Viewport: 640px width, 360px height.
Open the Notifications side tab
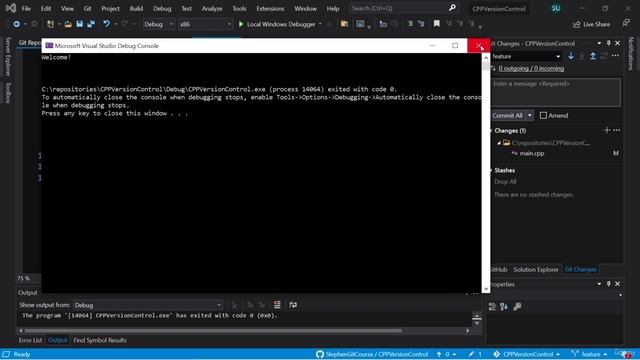point(631,53)
